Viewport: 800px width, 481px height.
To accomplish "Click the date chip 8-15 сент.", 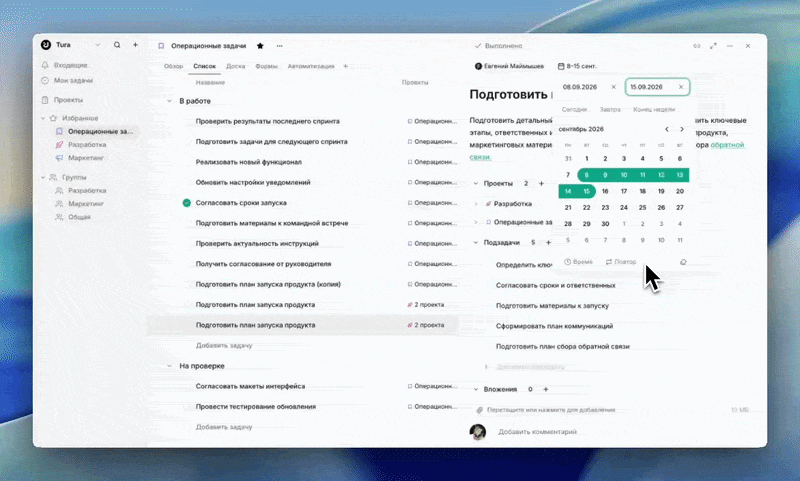I will (x=577, y=66).
